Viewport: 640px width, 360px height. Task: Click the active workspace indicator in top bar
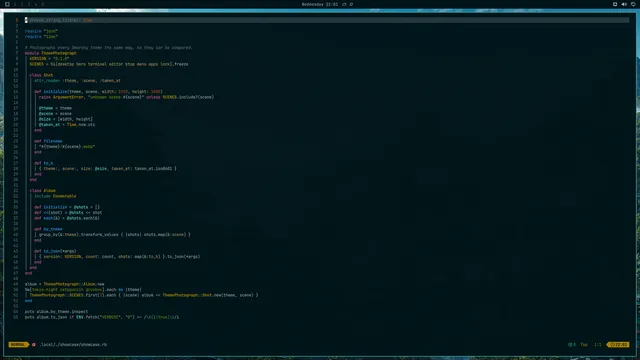7,4
